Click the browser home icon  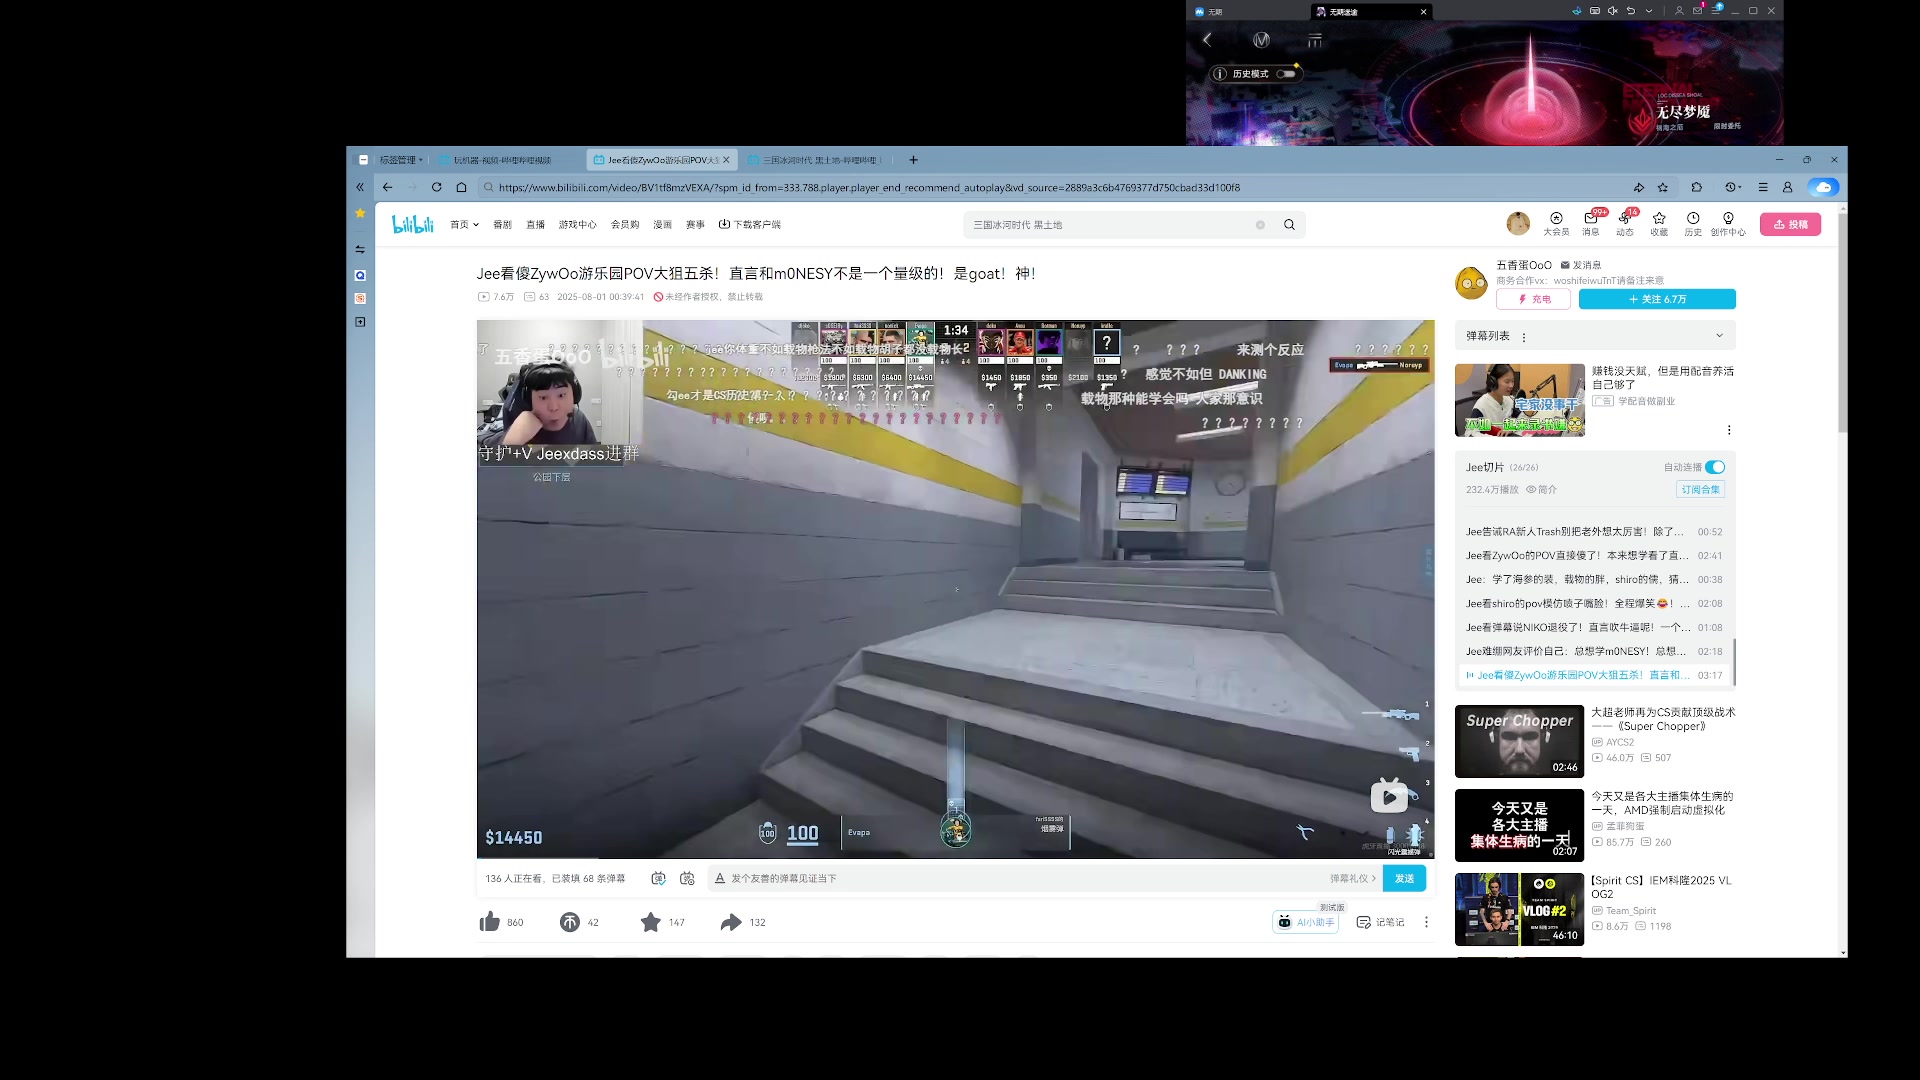coord(461,187)
